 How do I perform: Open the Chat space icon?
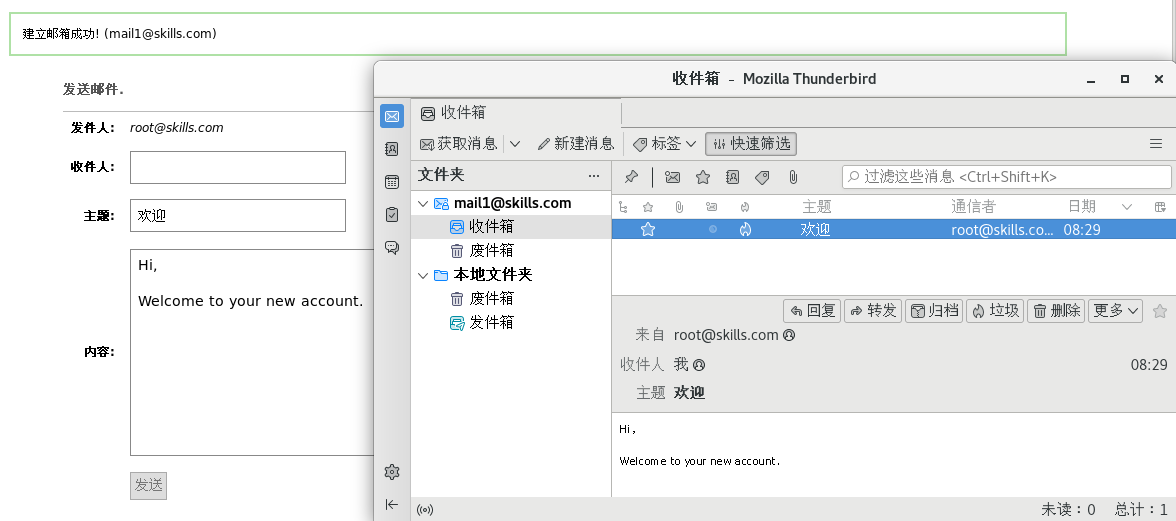[392, 247]
